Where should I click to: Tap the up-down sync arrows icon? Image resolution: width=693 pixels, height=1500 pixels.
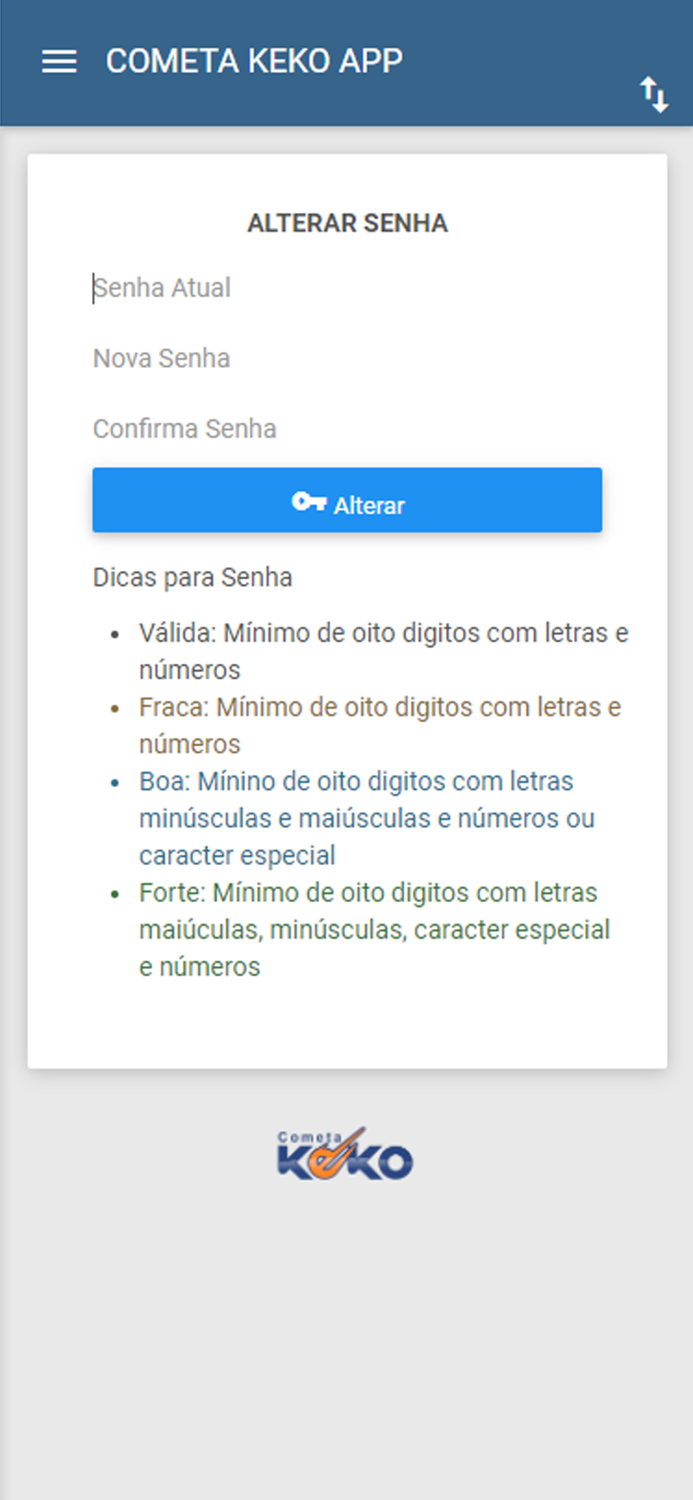(x=652, y=94)
